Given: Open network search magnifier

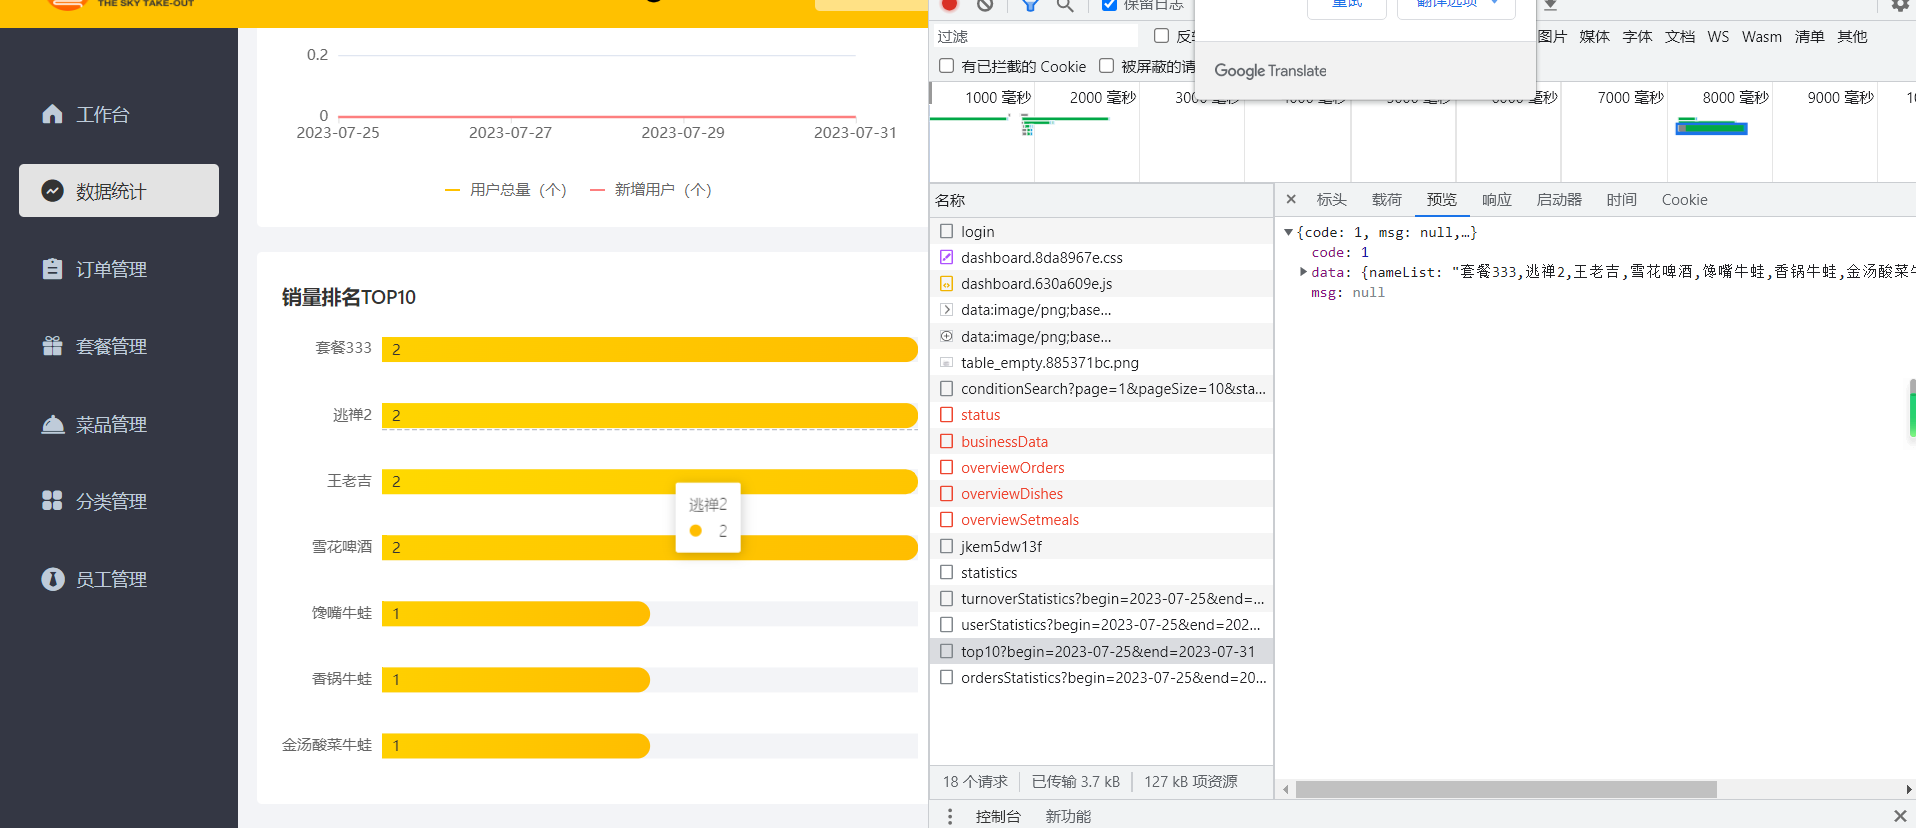Looking at the screenshot, I should click(1065, 5).
